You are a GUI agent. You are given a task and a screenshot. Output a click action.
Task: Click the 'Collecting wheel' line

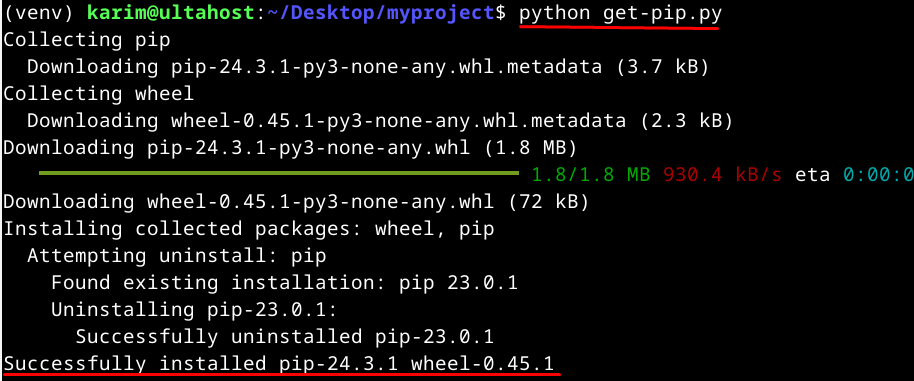pyautogui.click(x=99, y=94)
